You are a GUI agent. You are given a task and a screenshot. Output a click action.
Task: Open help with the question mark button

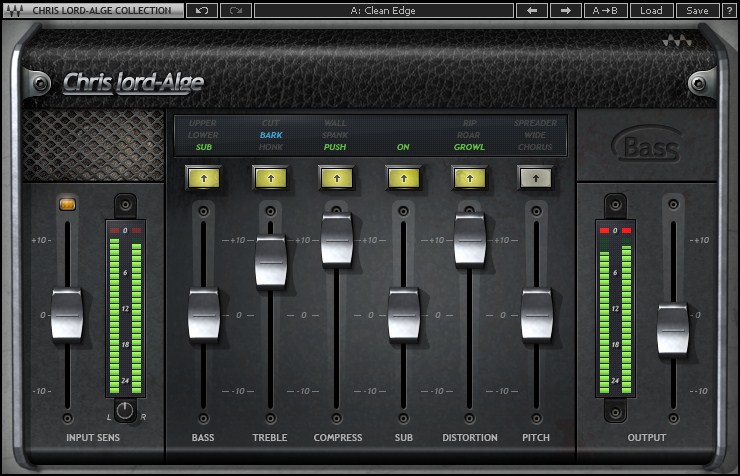coord(729,10)
